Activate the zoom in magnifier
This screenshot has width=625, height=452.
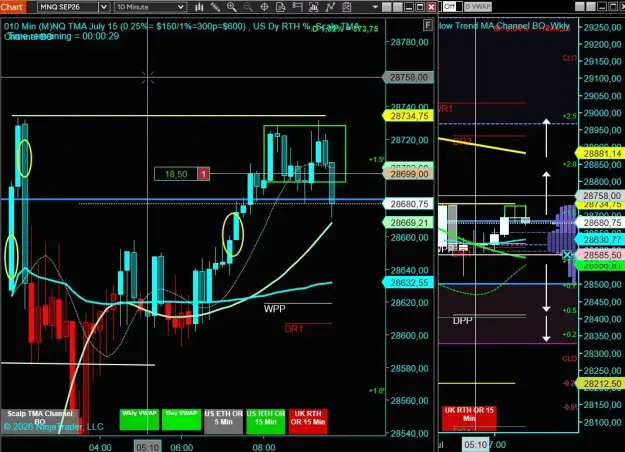tap(232, 7)
